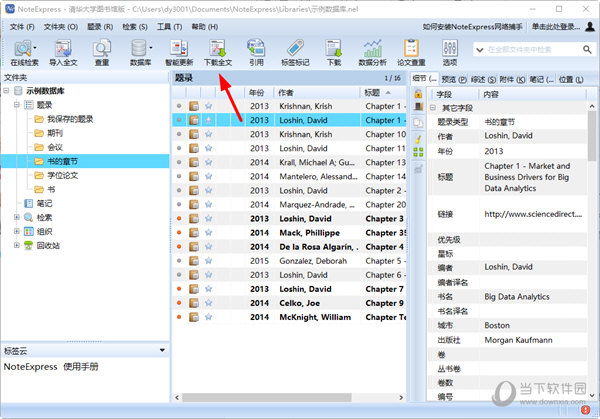Switch to the 附件 (K) tab
Viewport: 600px width, 419px height.
coord(512,79)
